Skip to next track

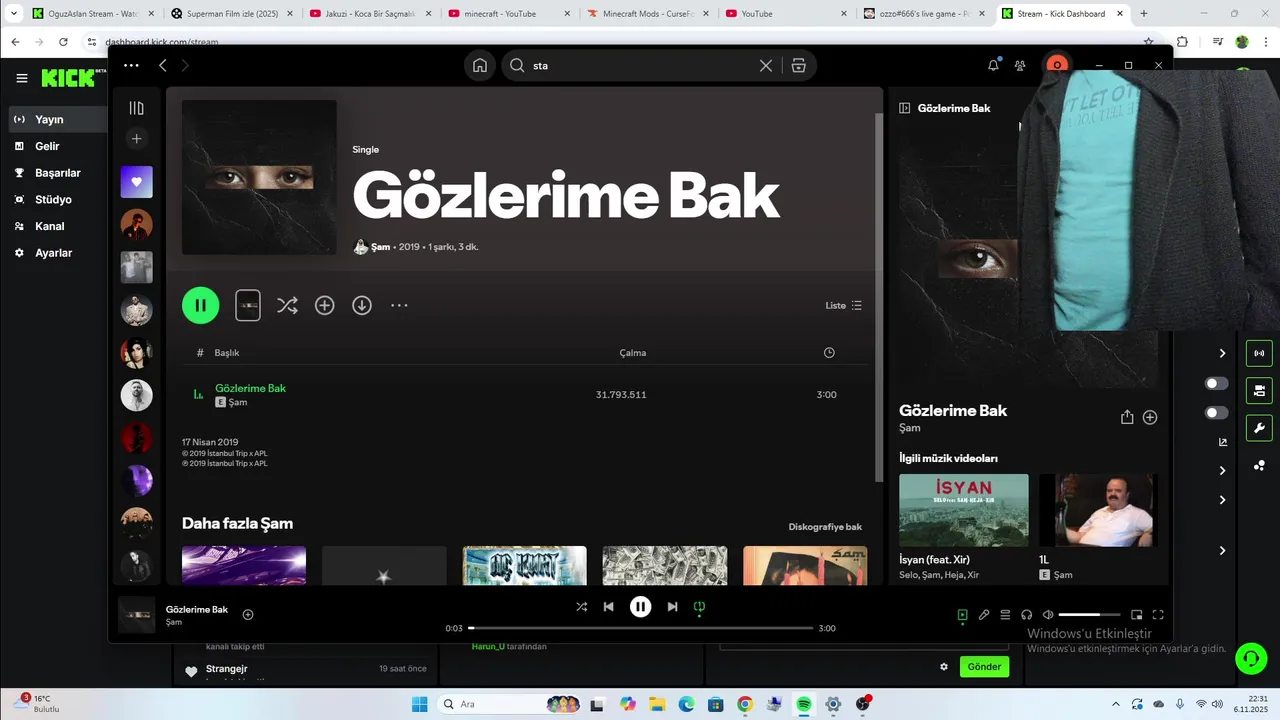(673, 606)
